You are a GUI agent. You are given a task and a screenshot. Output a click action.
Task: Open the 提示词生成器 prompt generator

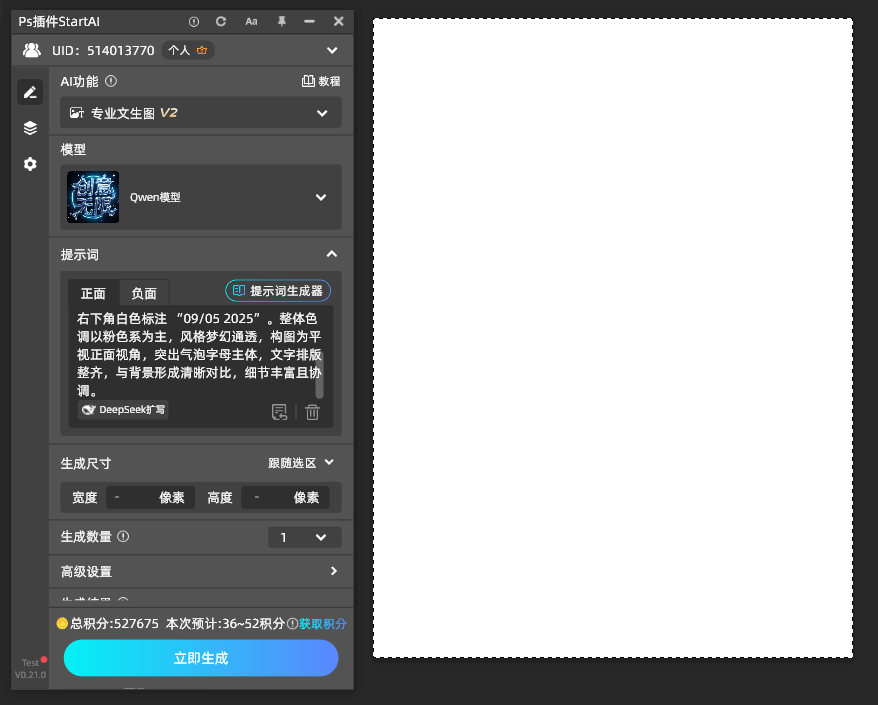click(x=277, y=290)
